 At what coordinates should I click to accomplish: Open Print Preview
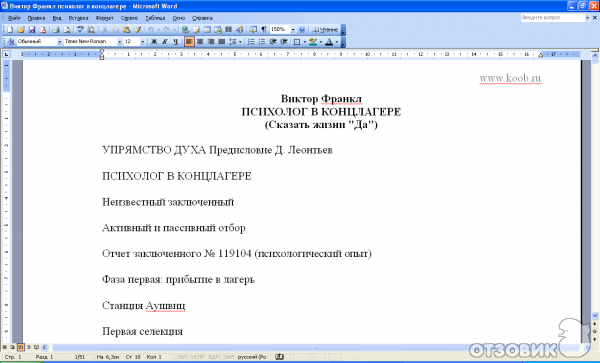[x=67, y=29]
